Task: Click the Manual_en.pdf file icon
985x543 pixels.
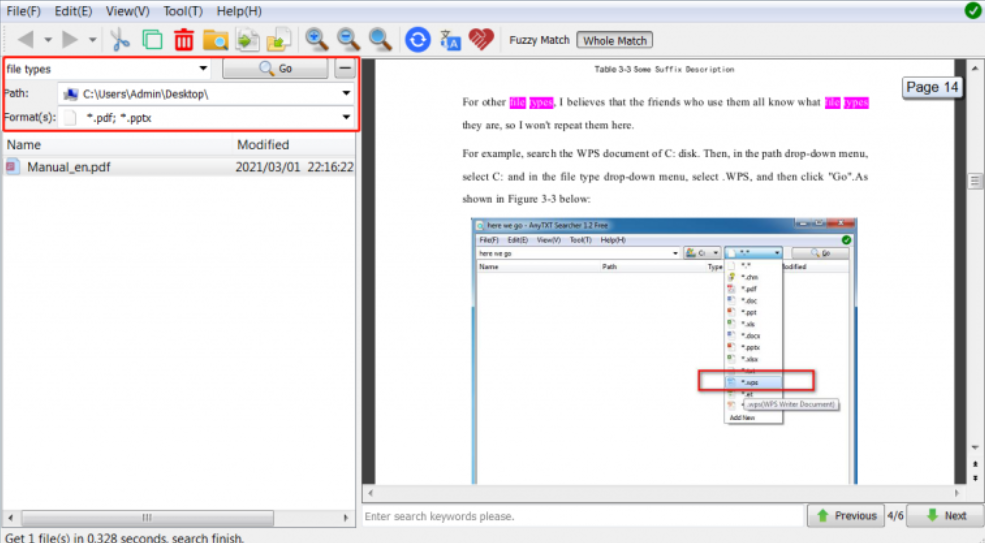Action: 12,167
